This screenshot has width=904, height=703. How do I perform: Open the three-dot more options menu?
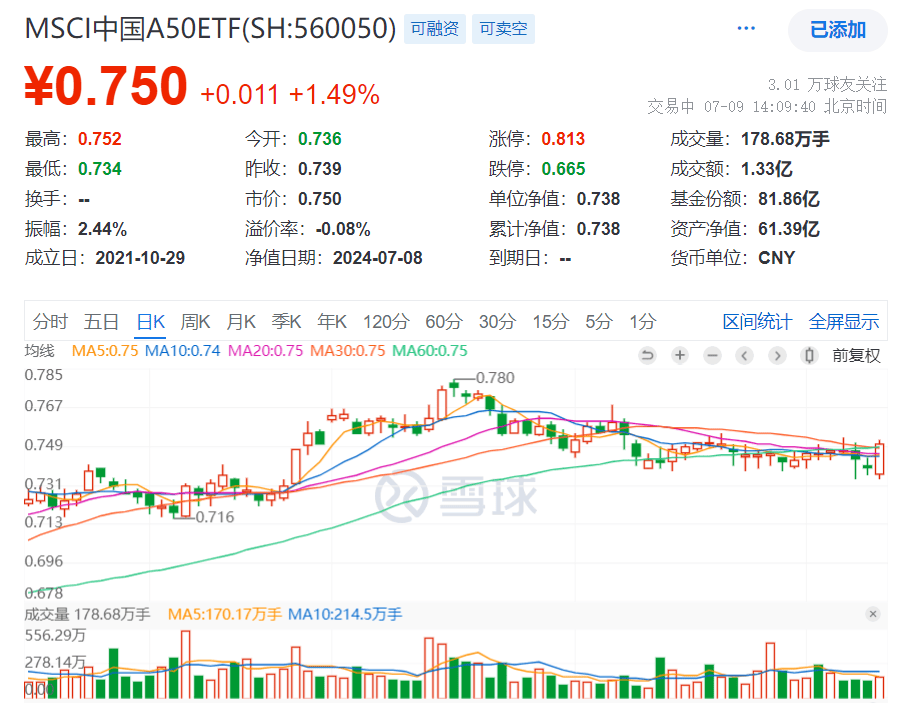pyautogui.click(x=746, y=28)
